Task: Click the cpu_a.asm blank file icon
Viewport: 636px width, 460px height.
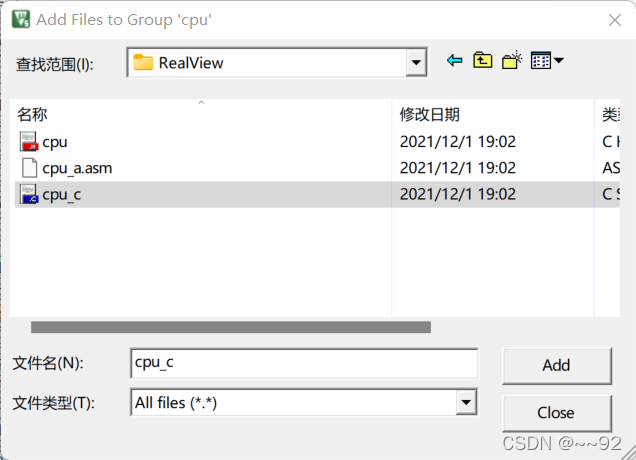Action: (29, 168)
